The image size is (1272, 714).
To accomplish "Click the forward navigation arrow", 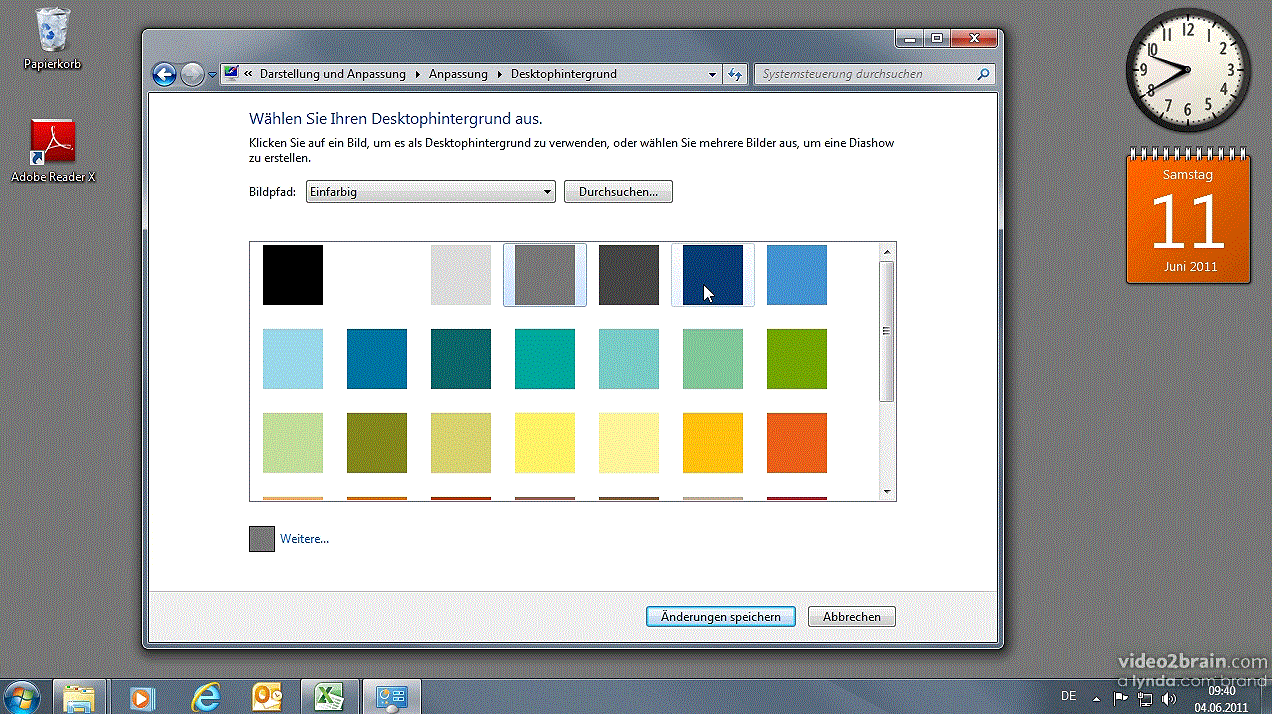I will click(192, 74).
